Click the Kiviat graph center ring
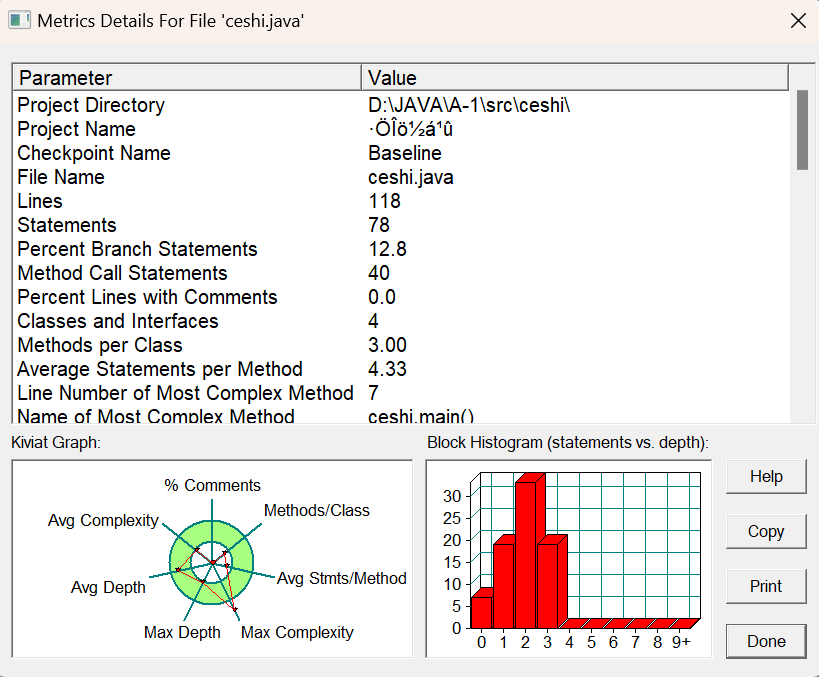Screen dimensions: 819x677 point(212,563)
